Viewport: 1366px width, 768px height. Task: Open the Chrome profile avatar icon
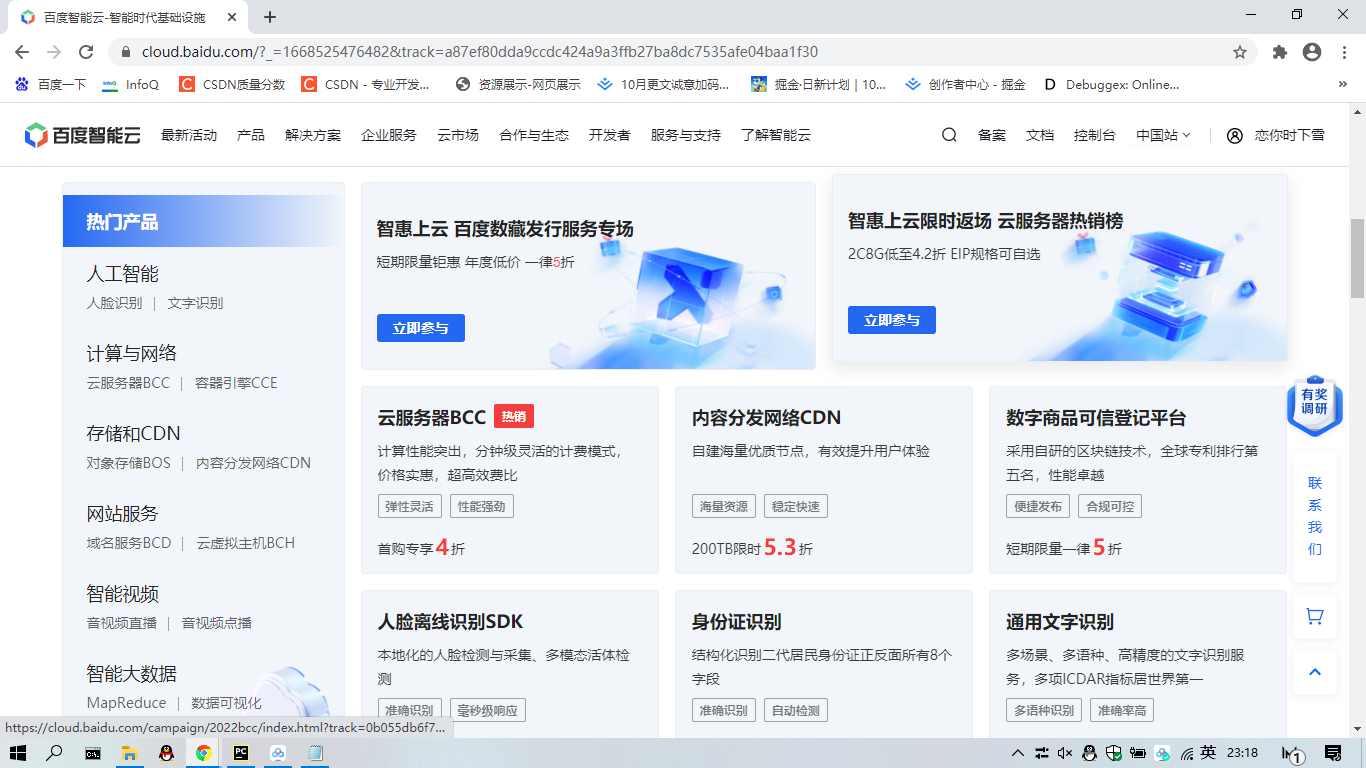tap(1312, 52)
